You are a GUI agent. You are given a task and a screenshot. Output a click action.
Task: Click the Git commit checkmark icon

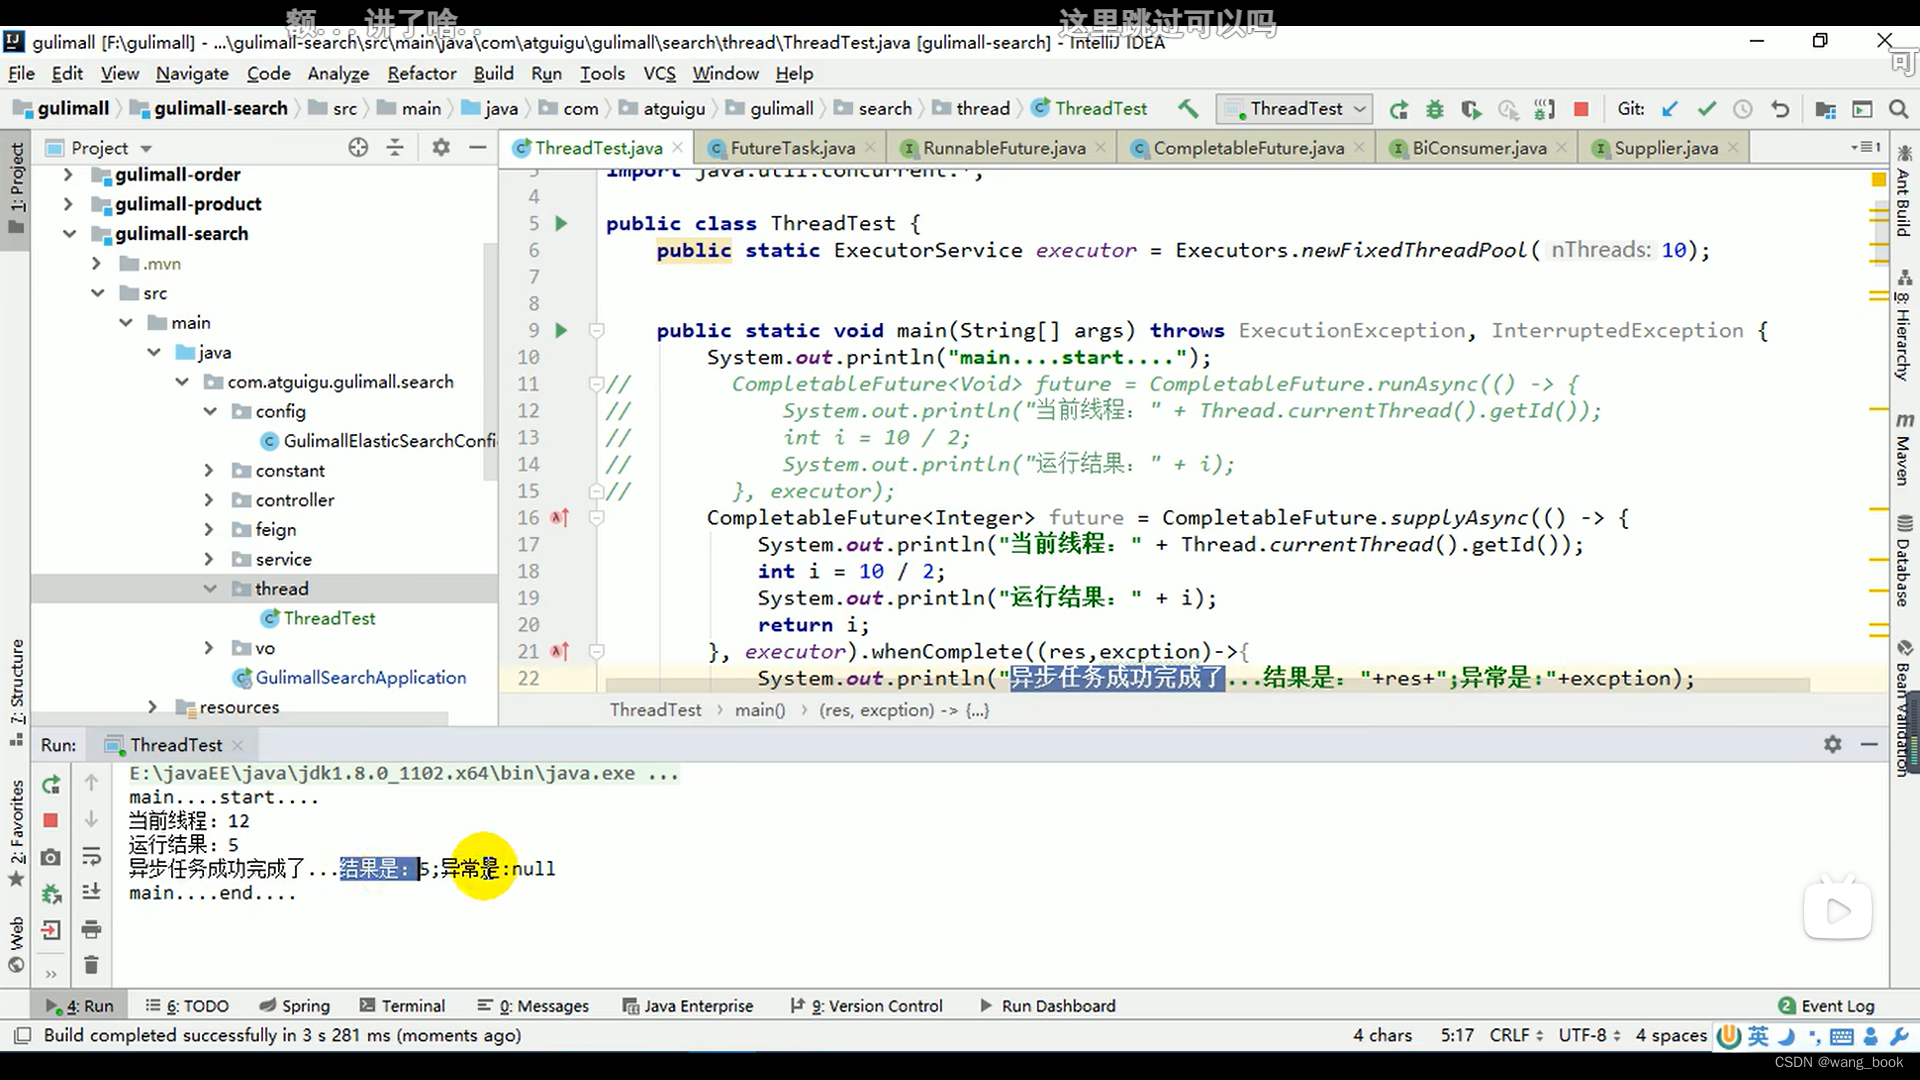[x=1708, y=108]
